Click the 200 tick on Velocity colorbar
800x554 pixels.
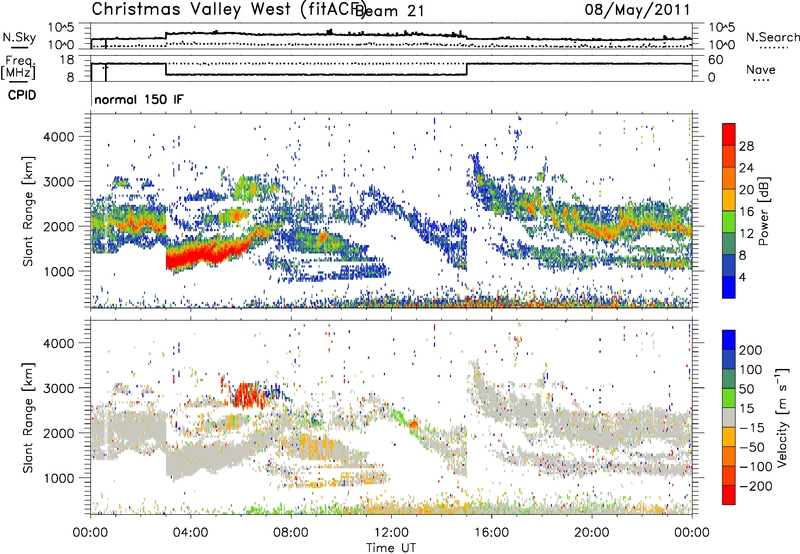[x=751, y=350]
